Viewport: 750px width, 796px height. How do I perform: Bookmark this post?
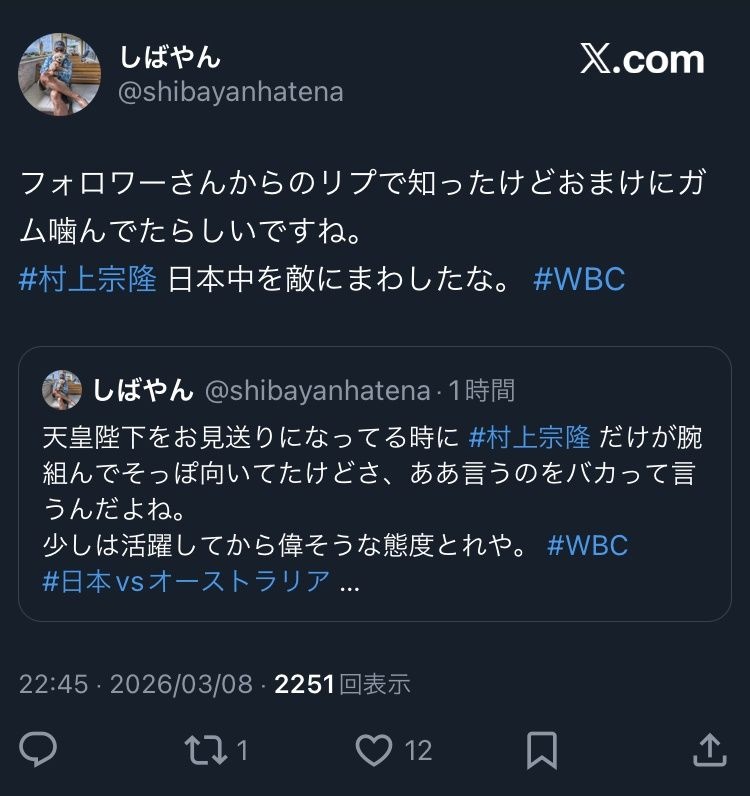(542, 750)
